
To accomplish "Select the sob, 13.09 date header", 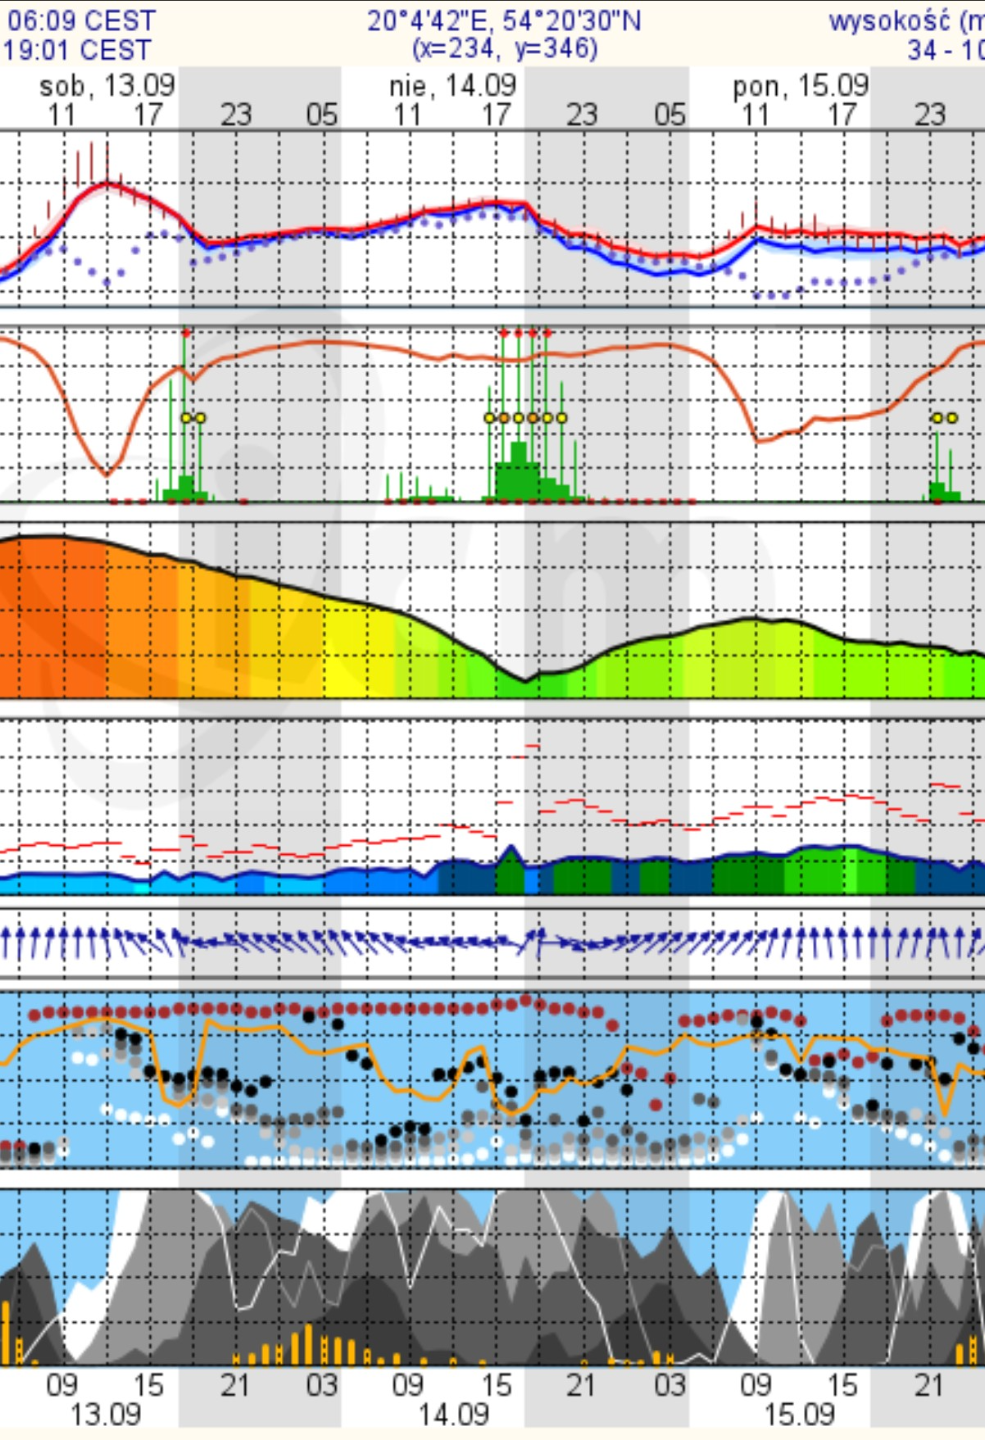I will pos(107,86).
